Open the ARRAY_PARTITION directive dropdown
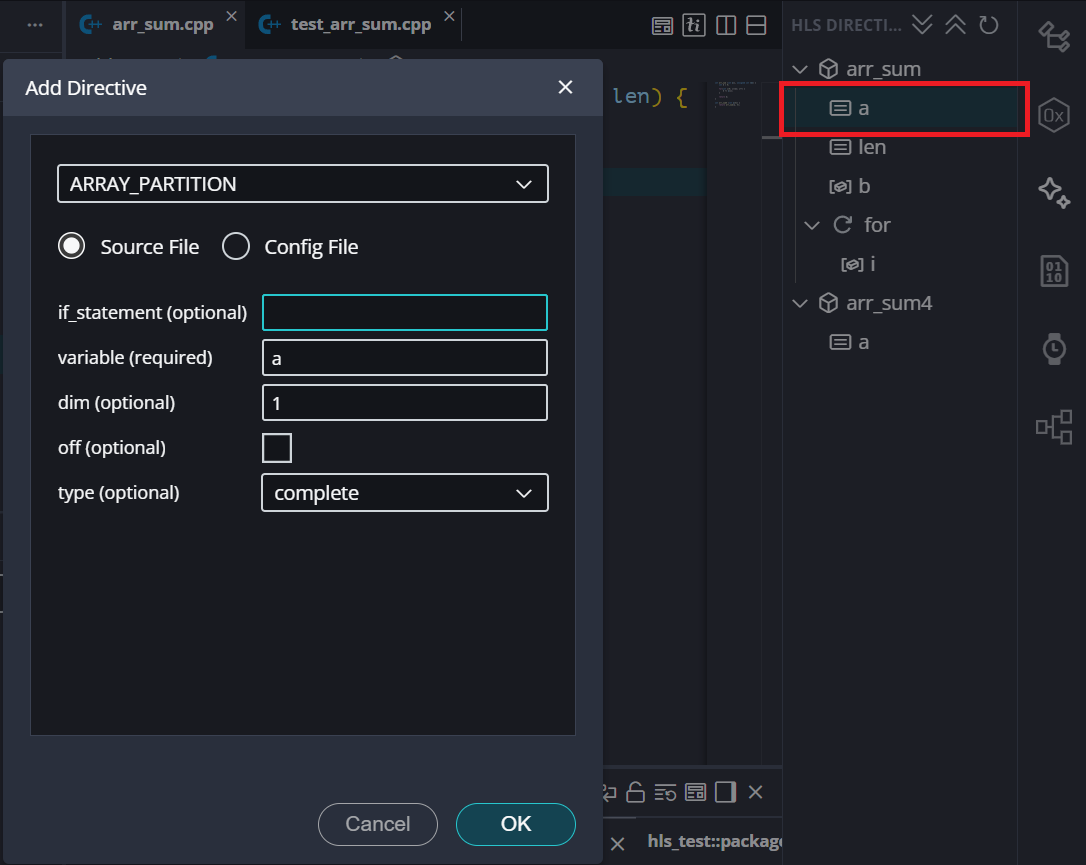This screenshot has width=1086, height=865. click(303, 184)
